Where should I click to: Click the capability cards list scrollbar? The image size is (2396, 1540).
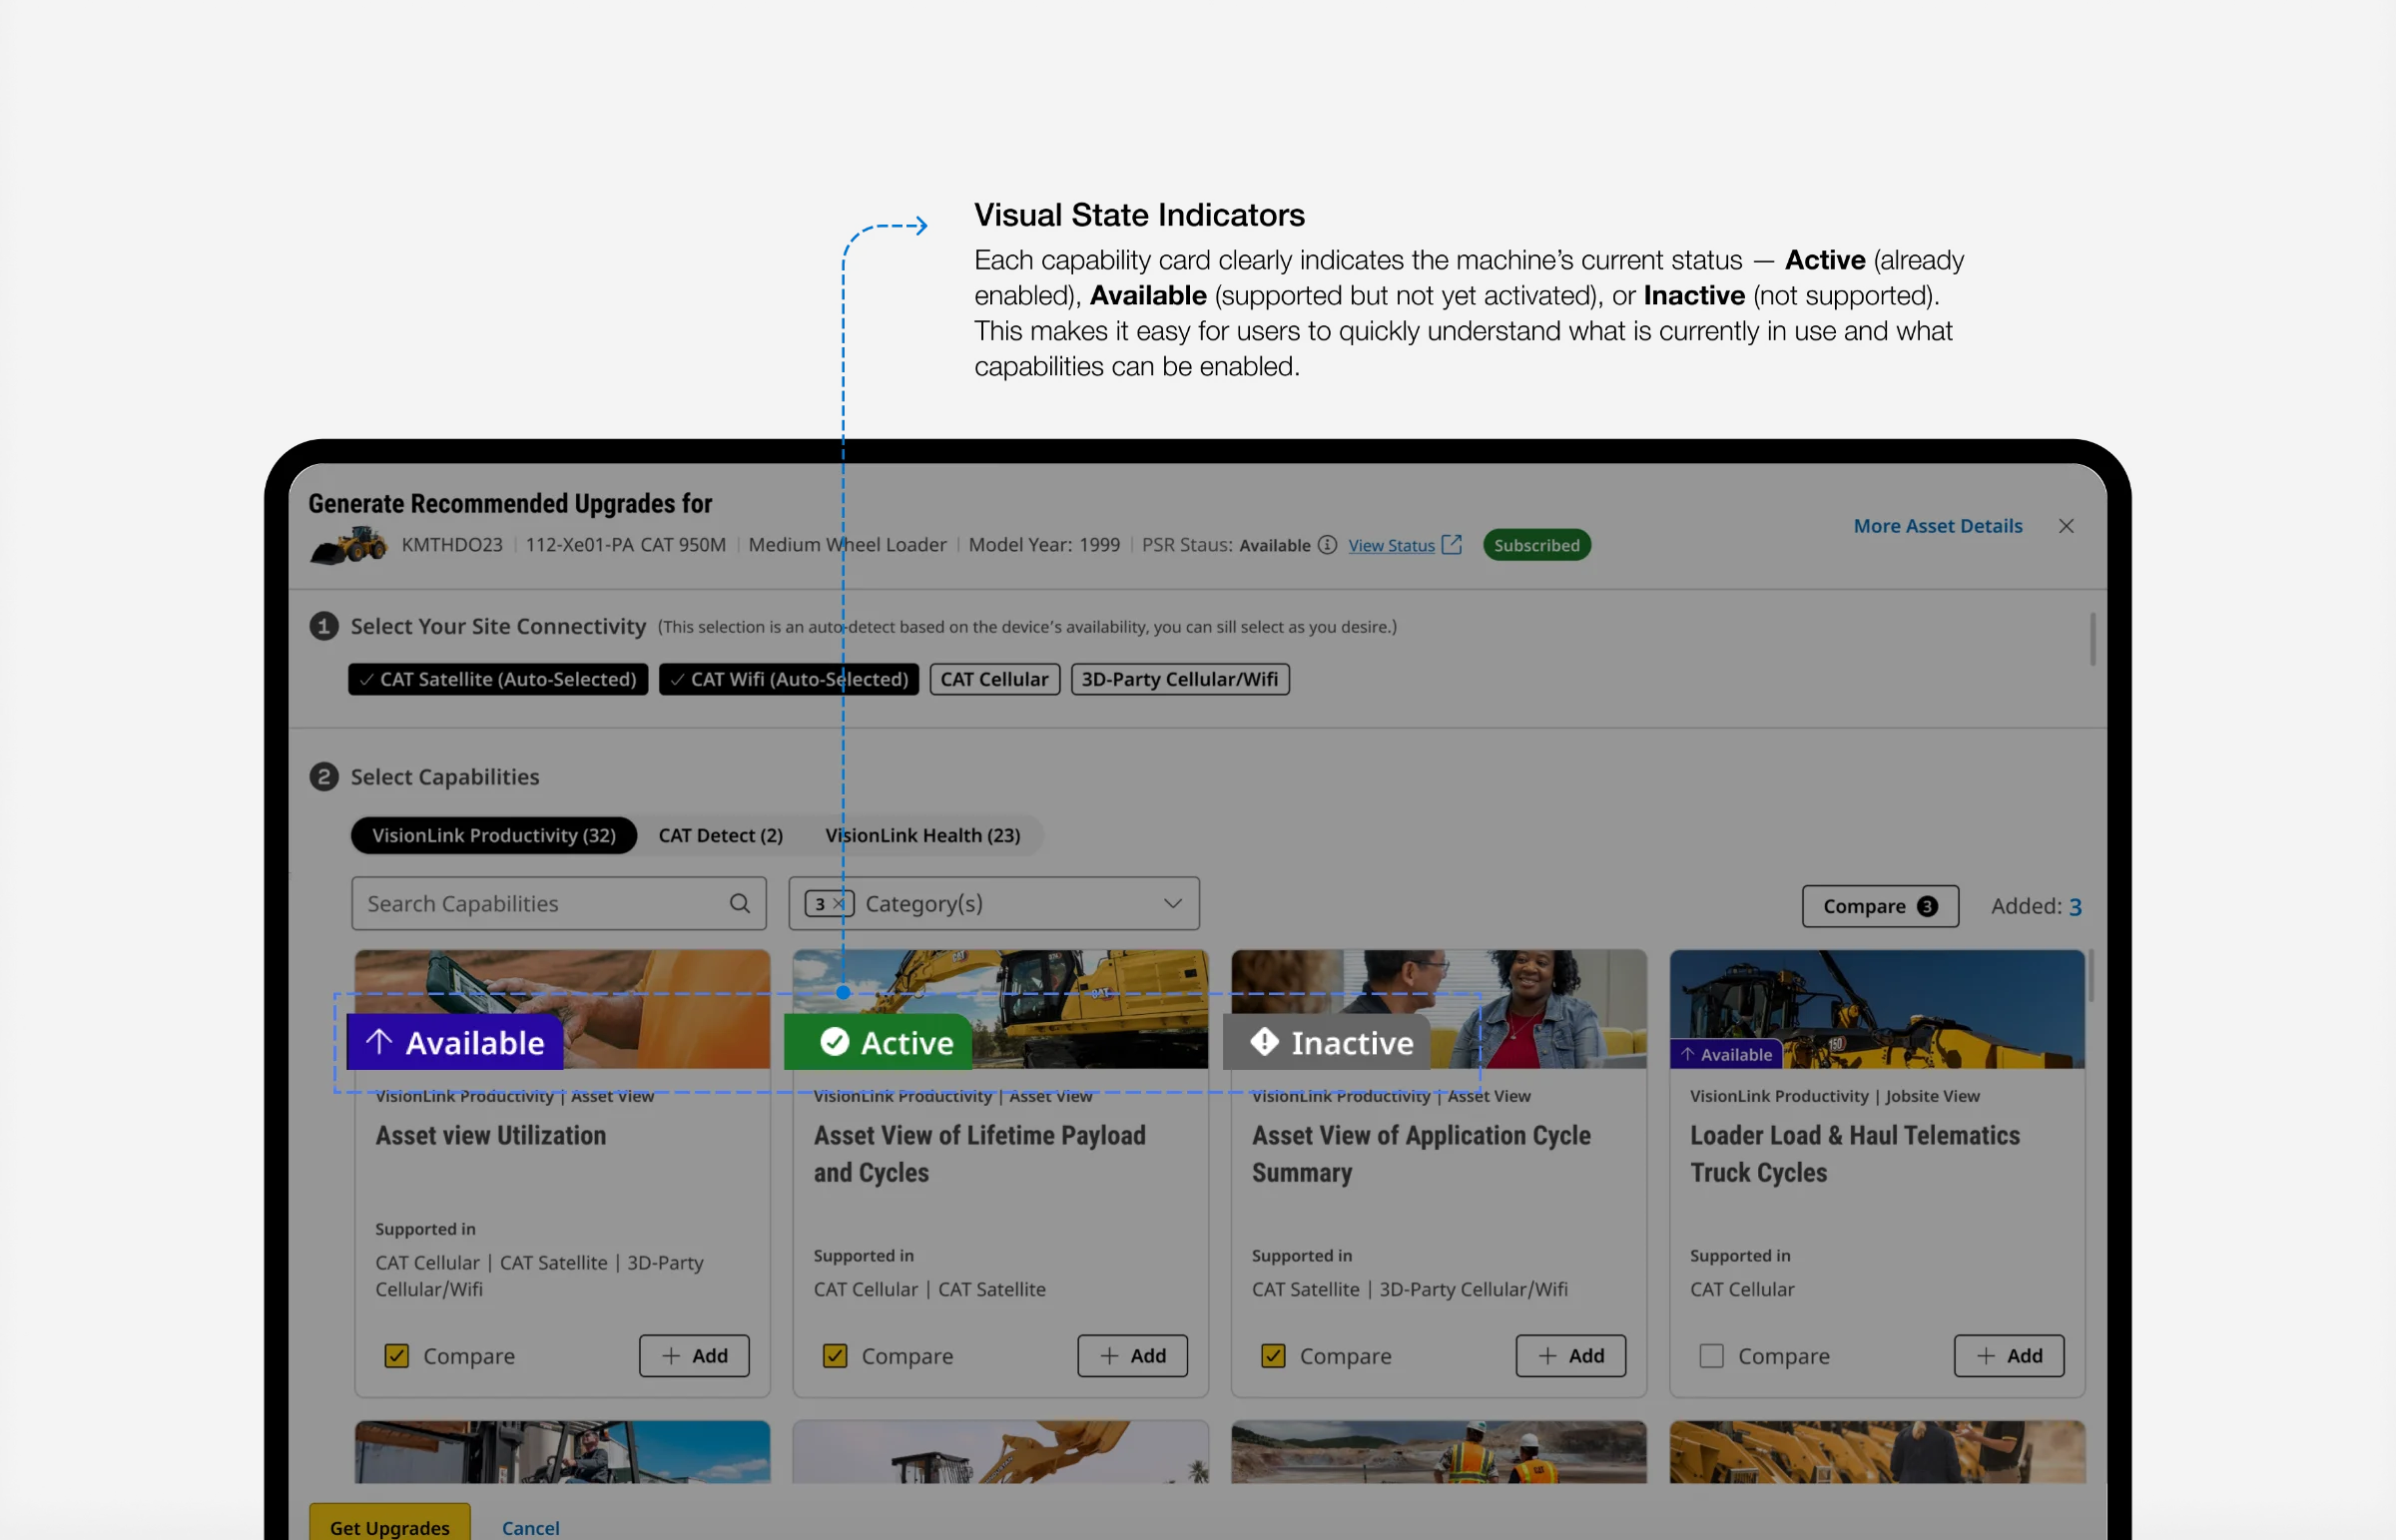pos(2091,976)
